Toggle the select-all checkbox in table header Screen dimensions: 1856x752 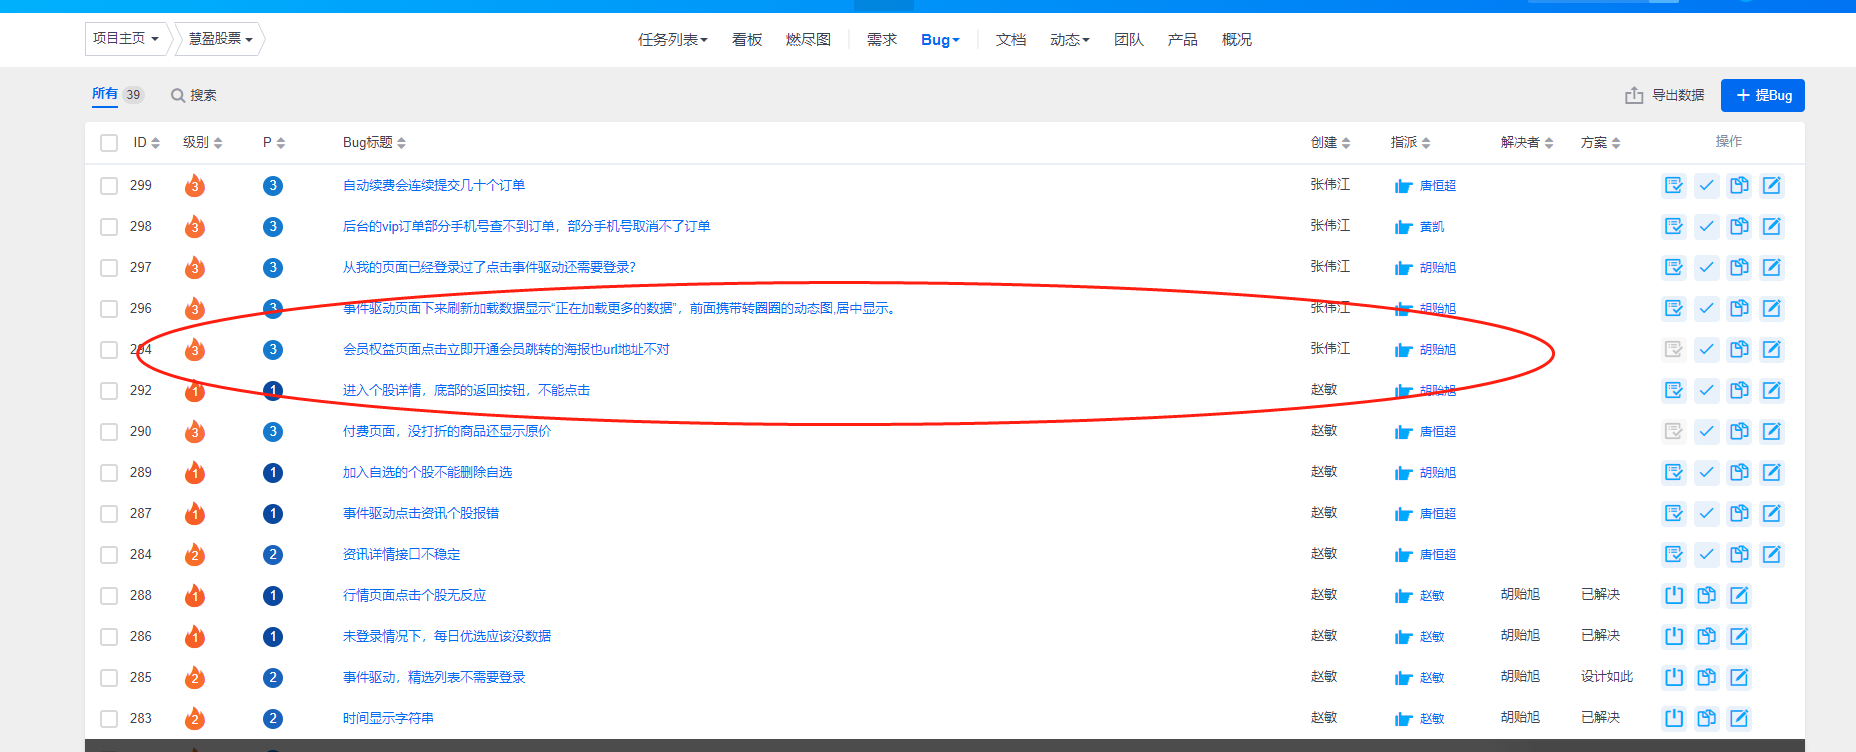[109, 143]
